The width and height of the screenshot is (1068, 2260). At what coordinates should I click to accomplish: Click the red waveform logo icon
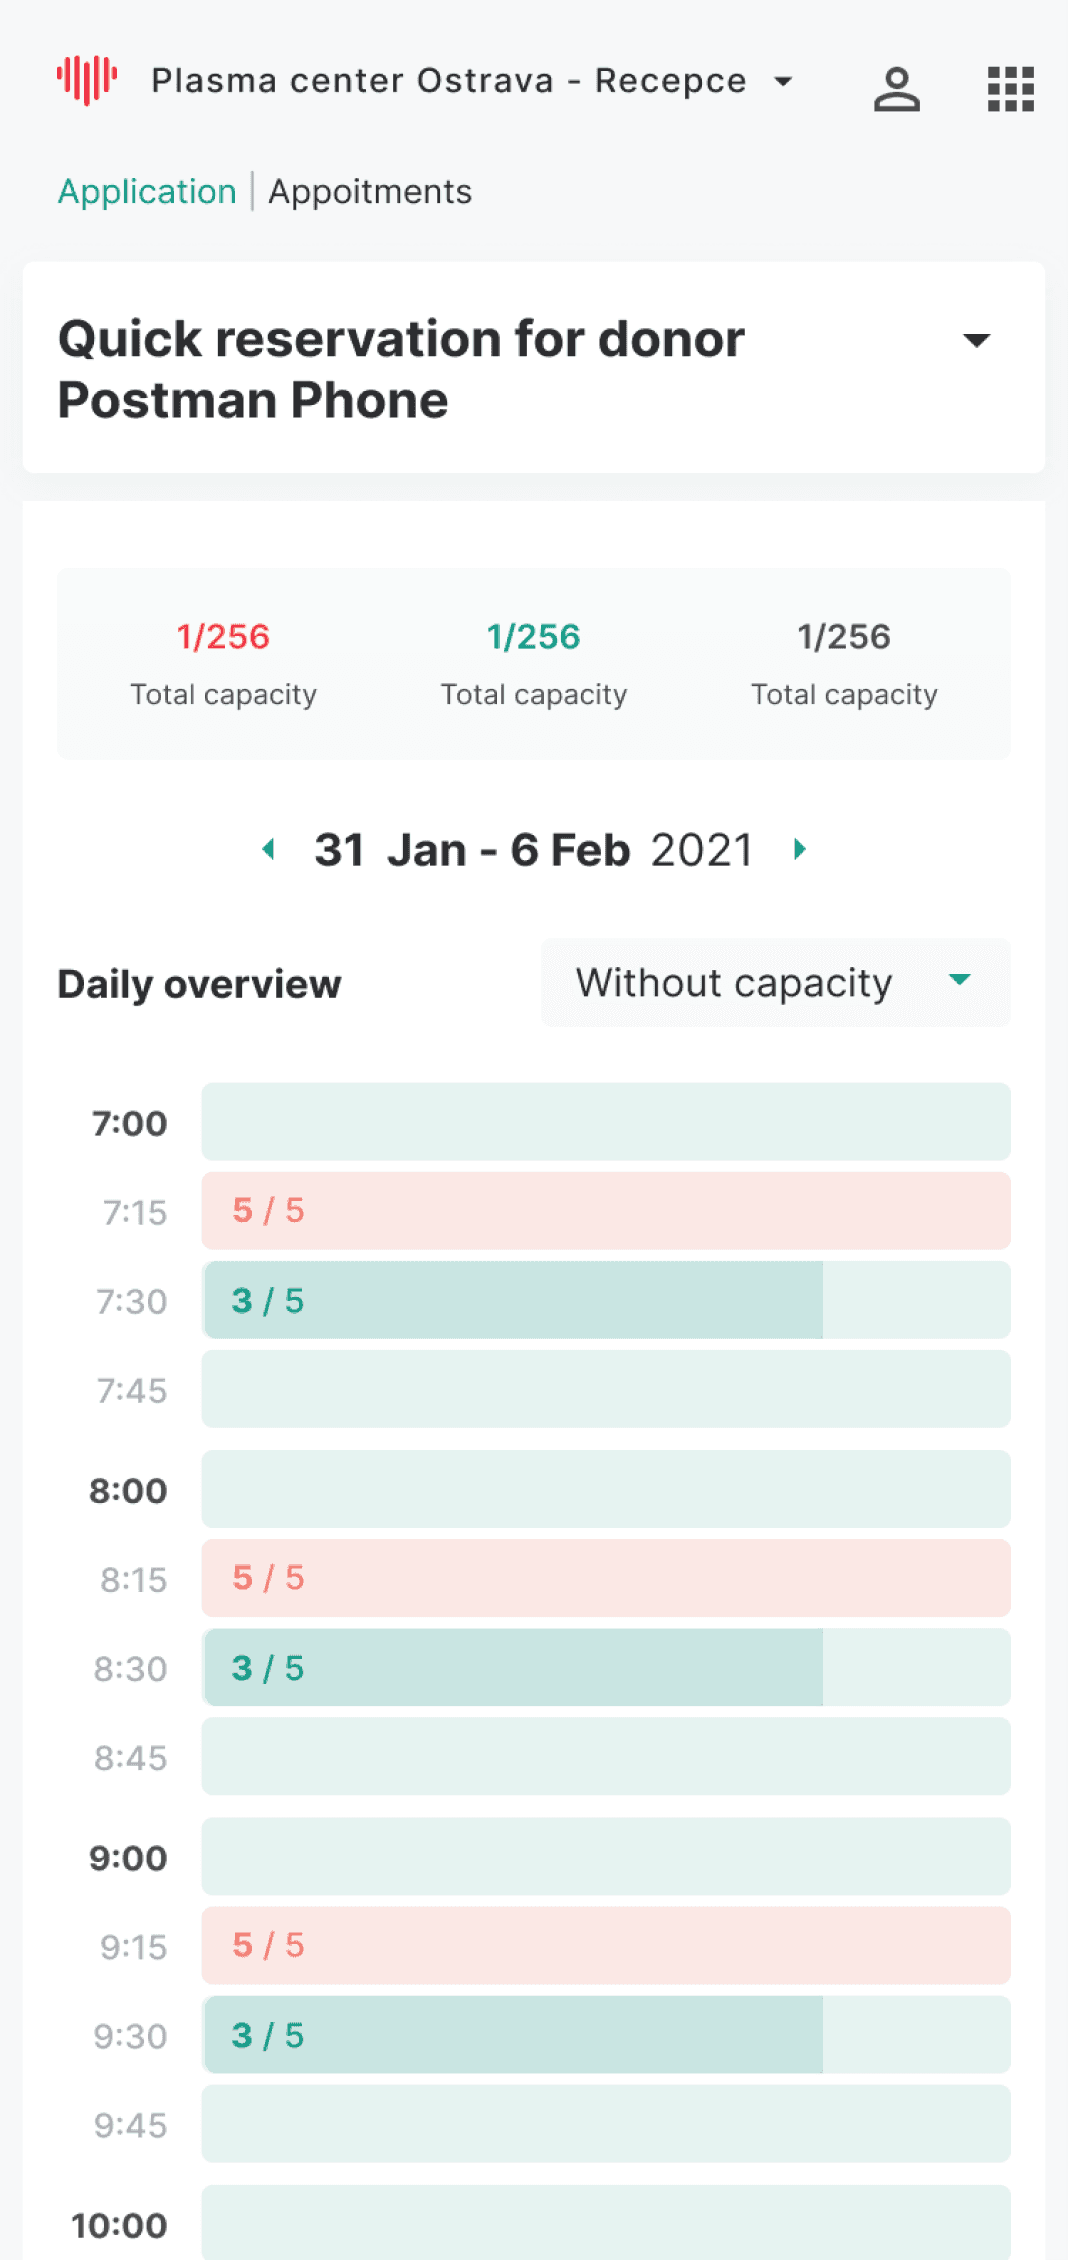coord(87,80)
